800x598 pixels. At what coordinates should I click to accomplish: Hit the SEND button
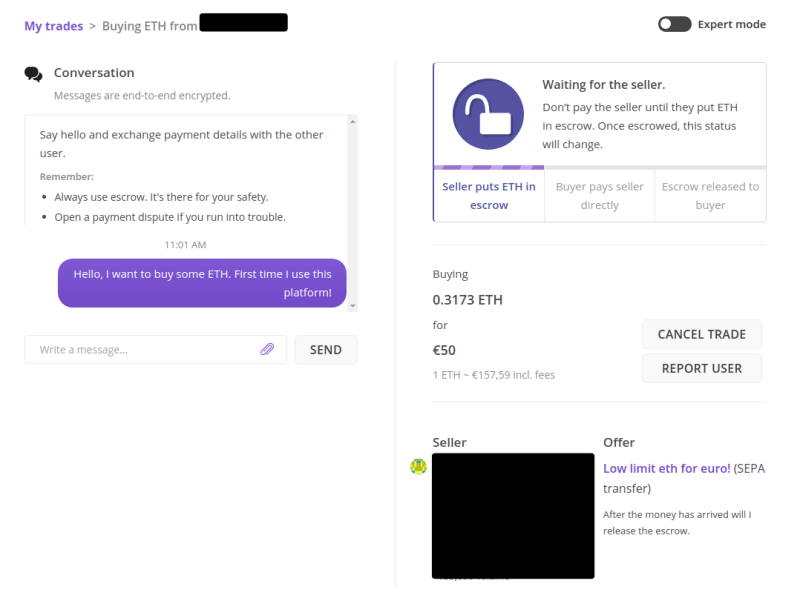click(x=326, y=350)
